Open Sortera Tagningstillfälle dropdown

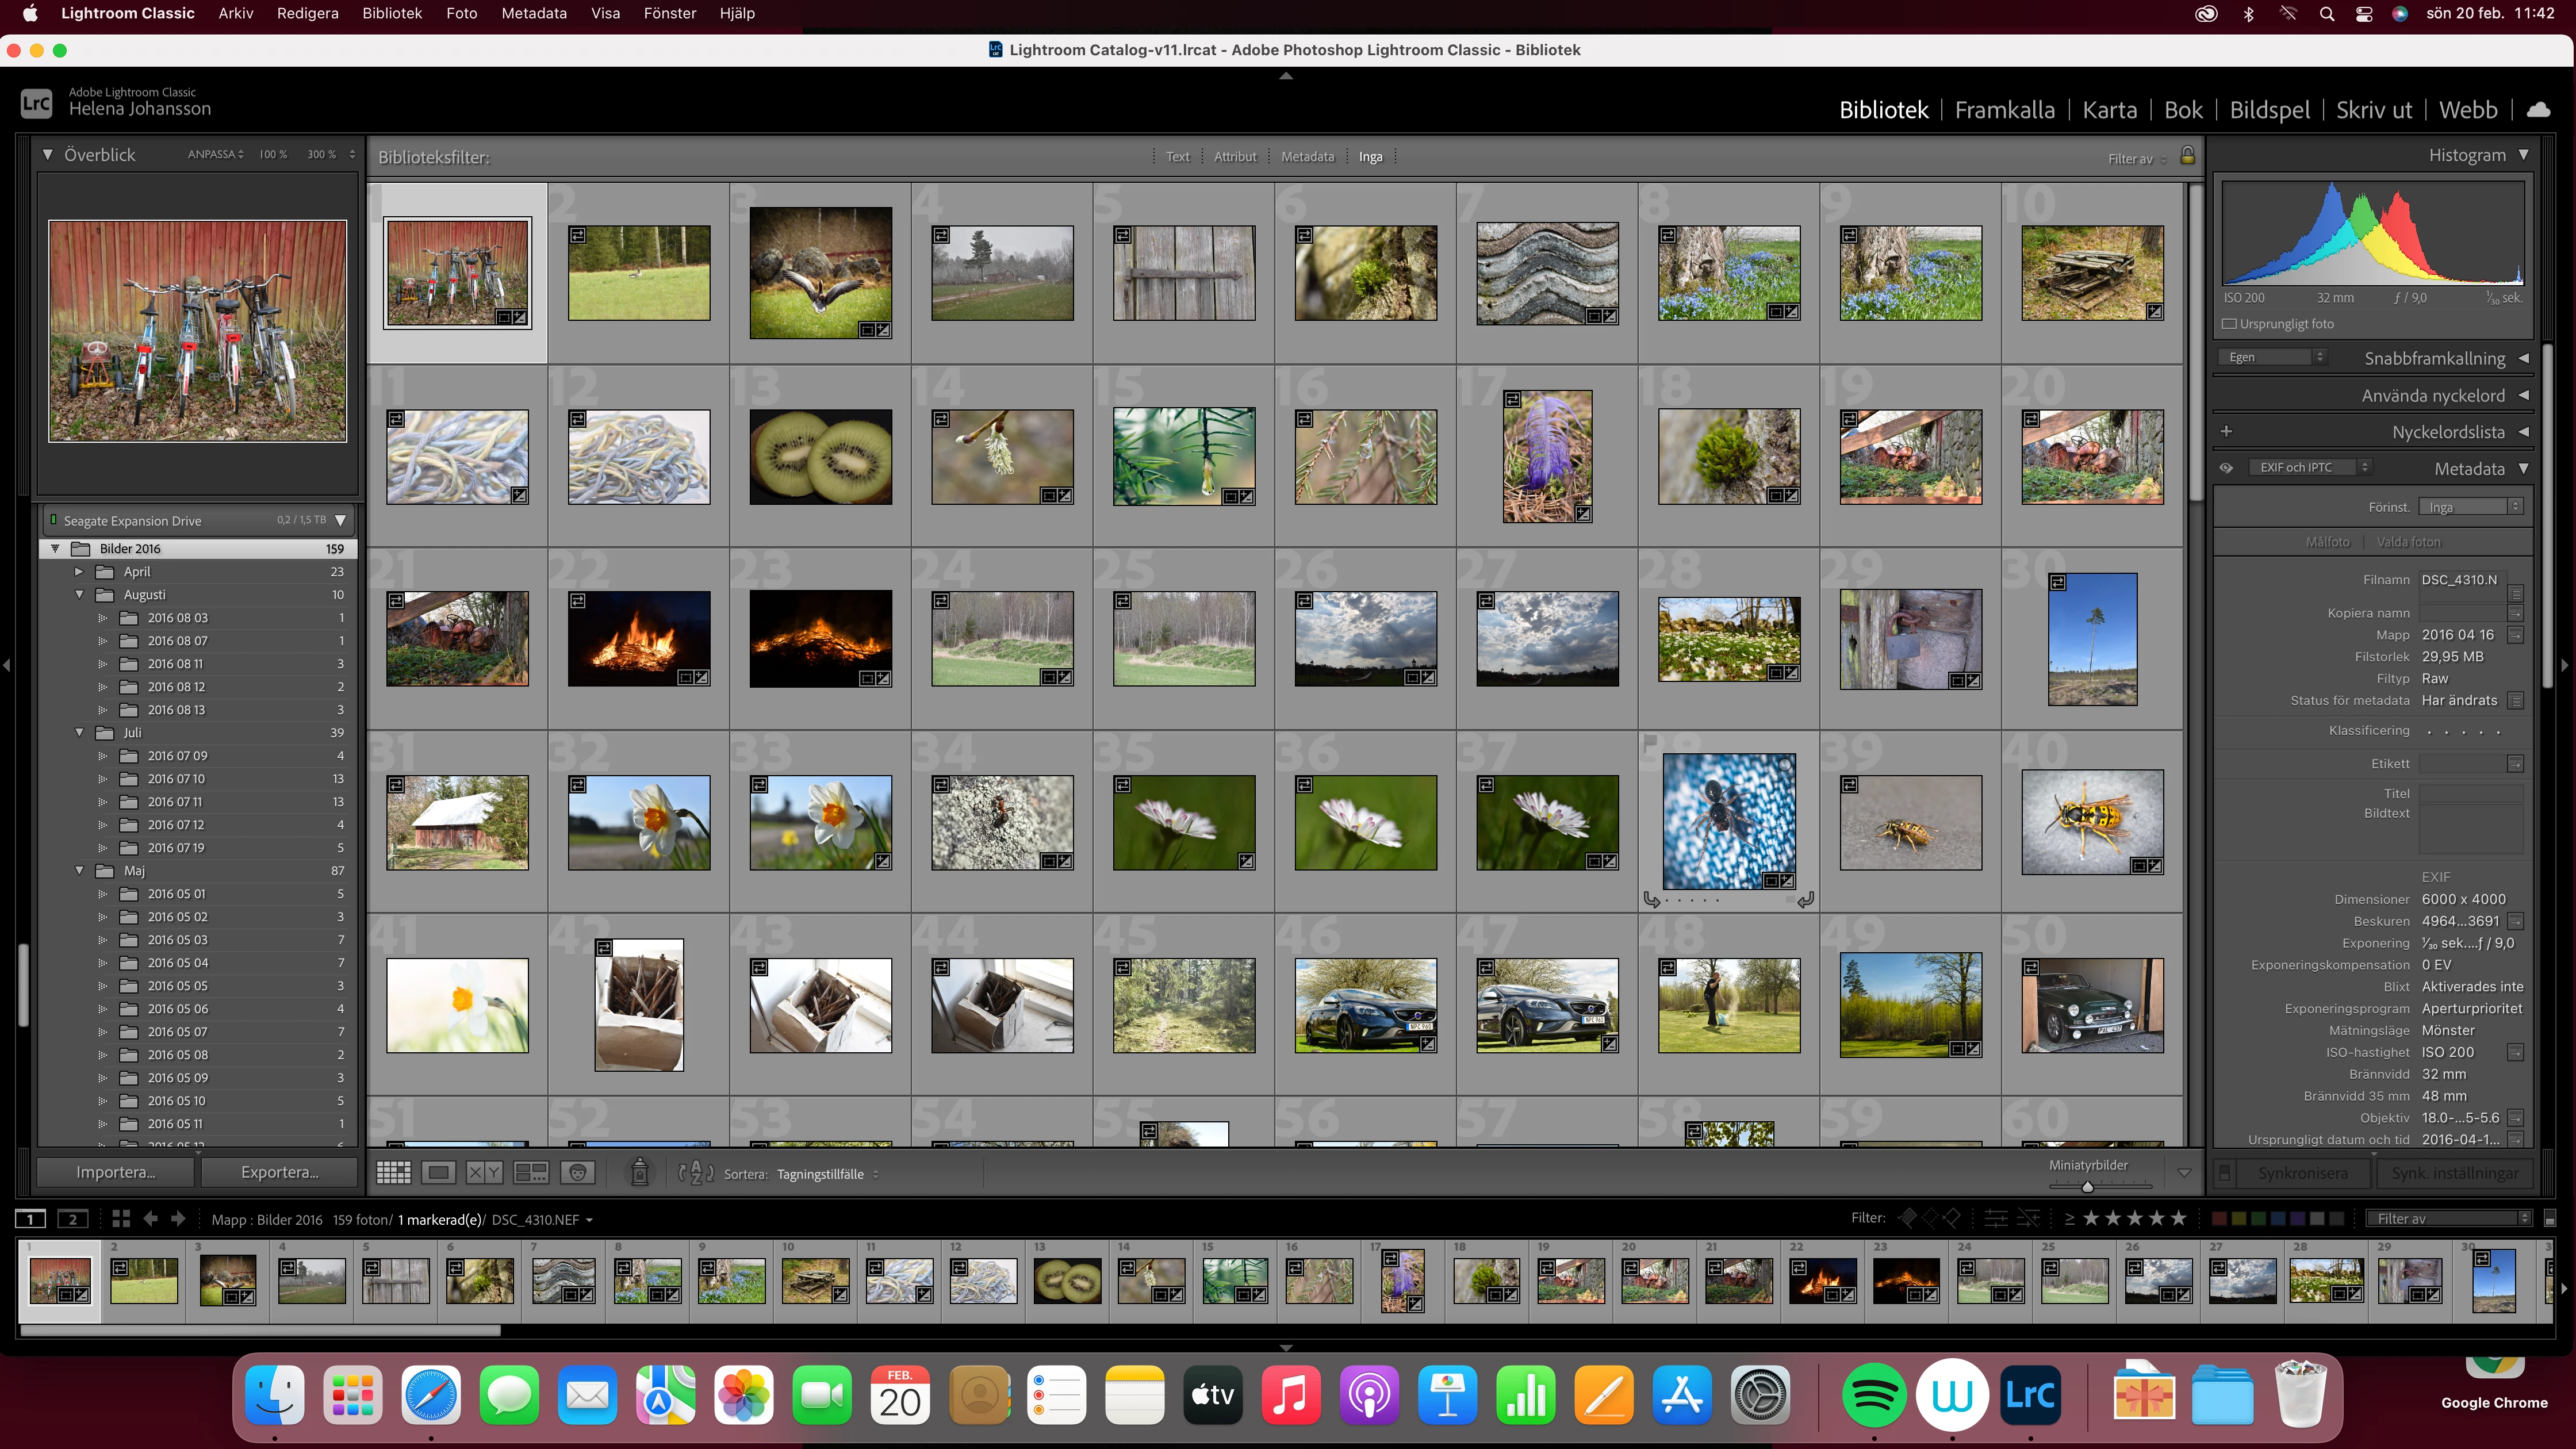click(826, 1174)
